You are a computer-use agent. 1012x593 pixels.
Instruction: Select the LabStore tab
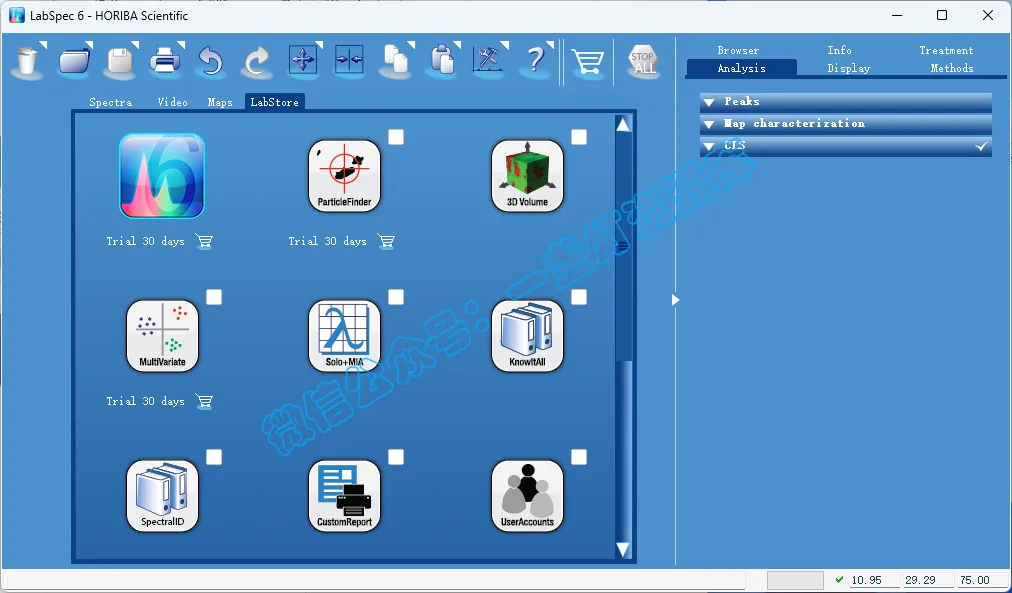click(275, 102)
